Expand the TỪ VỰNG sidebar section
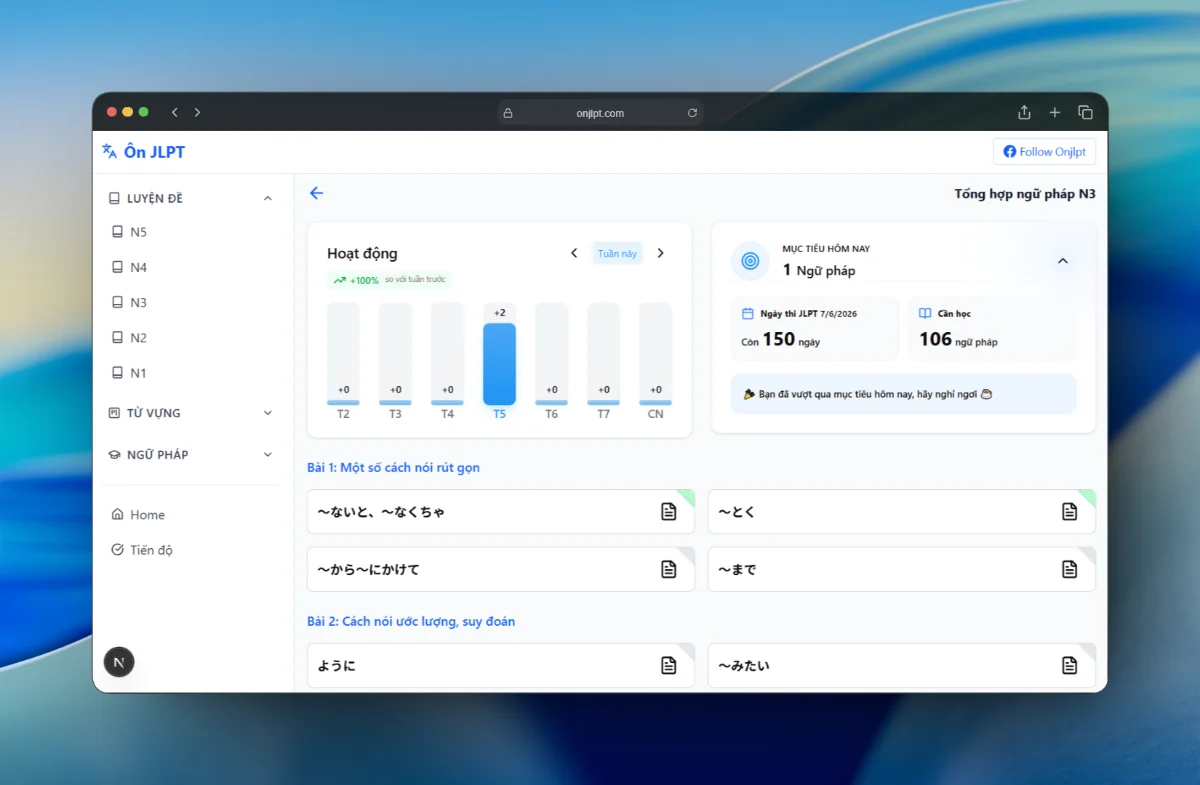This screenshot has height=785, width=1200. [x=267, y=413]
